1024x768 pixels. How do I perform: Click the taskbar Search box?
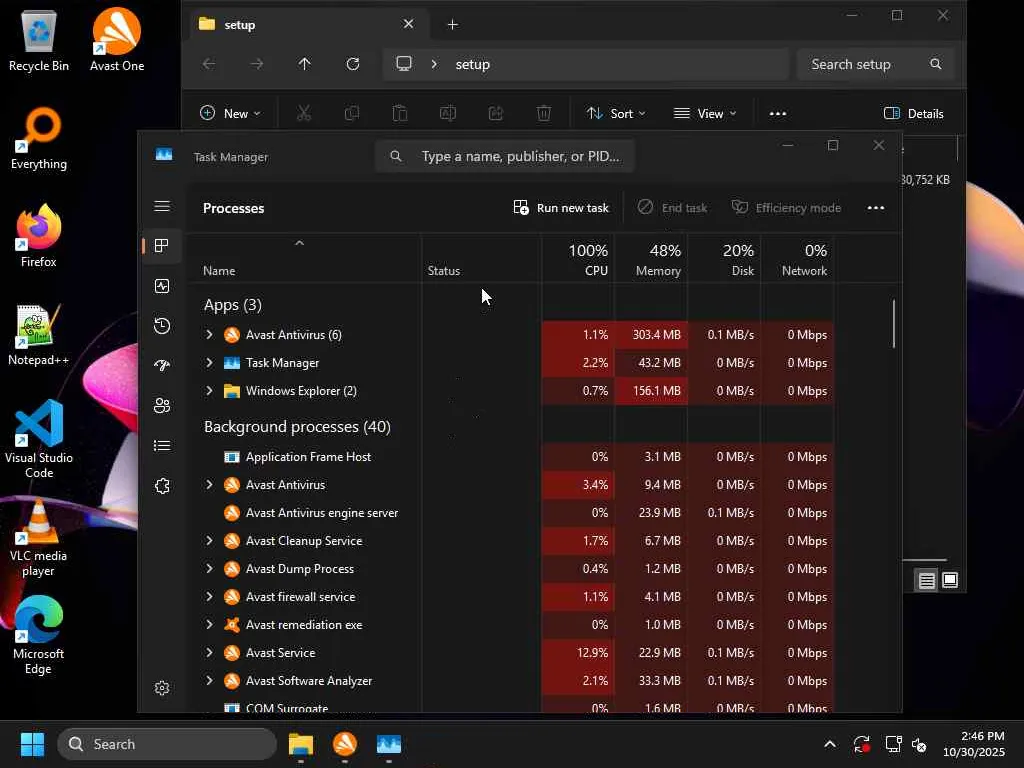pos(167,744)
